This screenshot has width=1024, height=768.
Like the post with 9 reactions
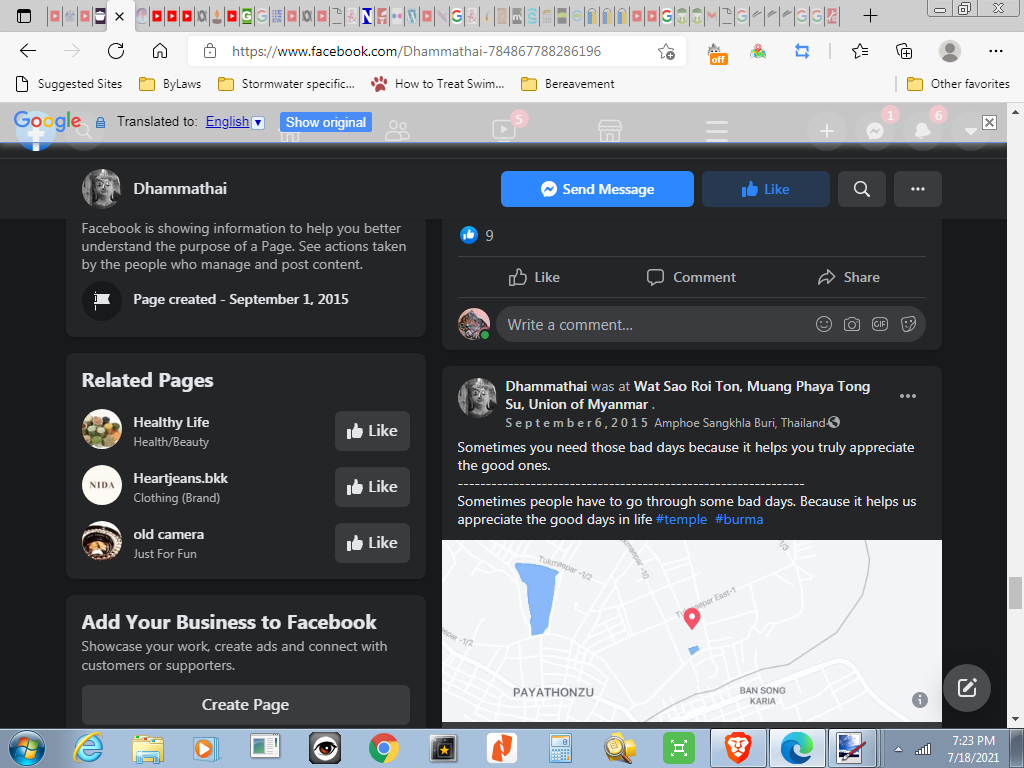534,277
